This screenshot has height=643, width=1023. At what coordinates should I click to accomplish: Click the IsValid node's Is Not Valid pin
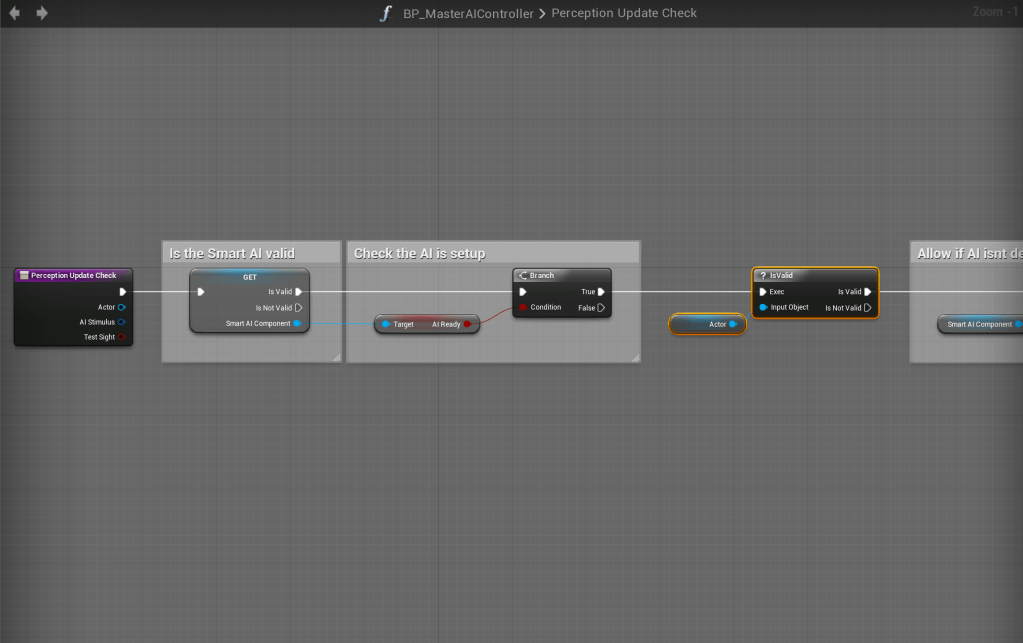pos(868,308)
